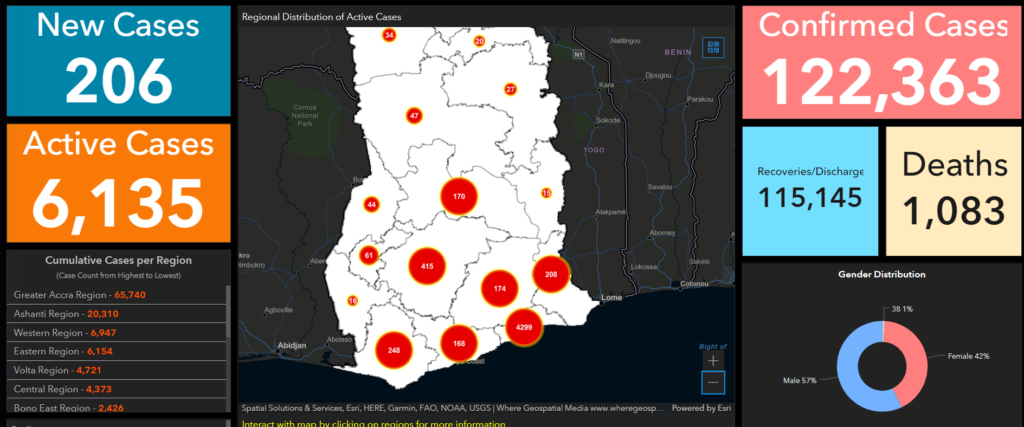Click the 208 cases cluster marker

551,274
